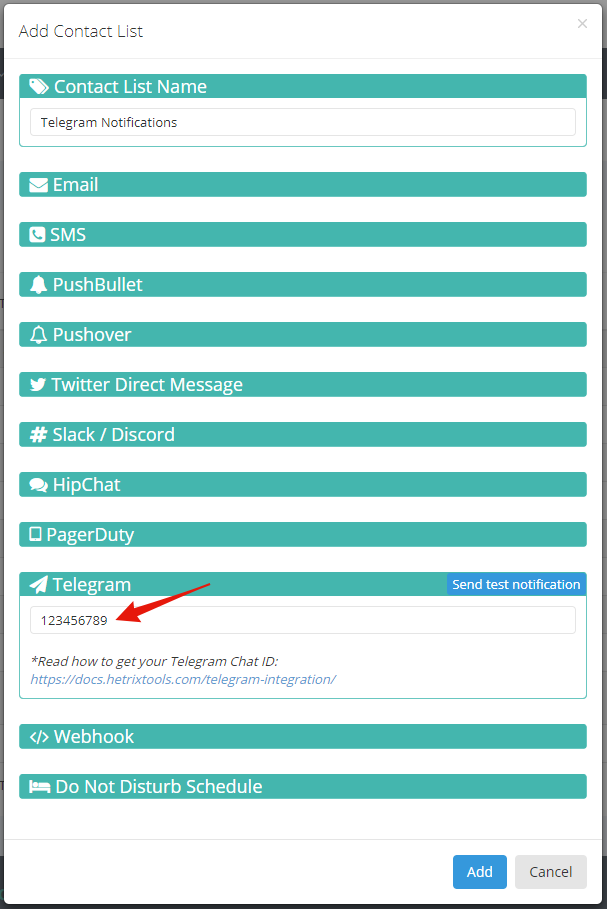Image resolution: width=607 pixels, height=909 pixels.
Task: Click the phone icon beside SMS
Action: point(37,235)
